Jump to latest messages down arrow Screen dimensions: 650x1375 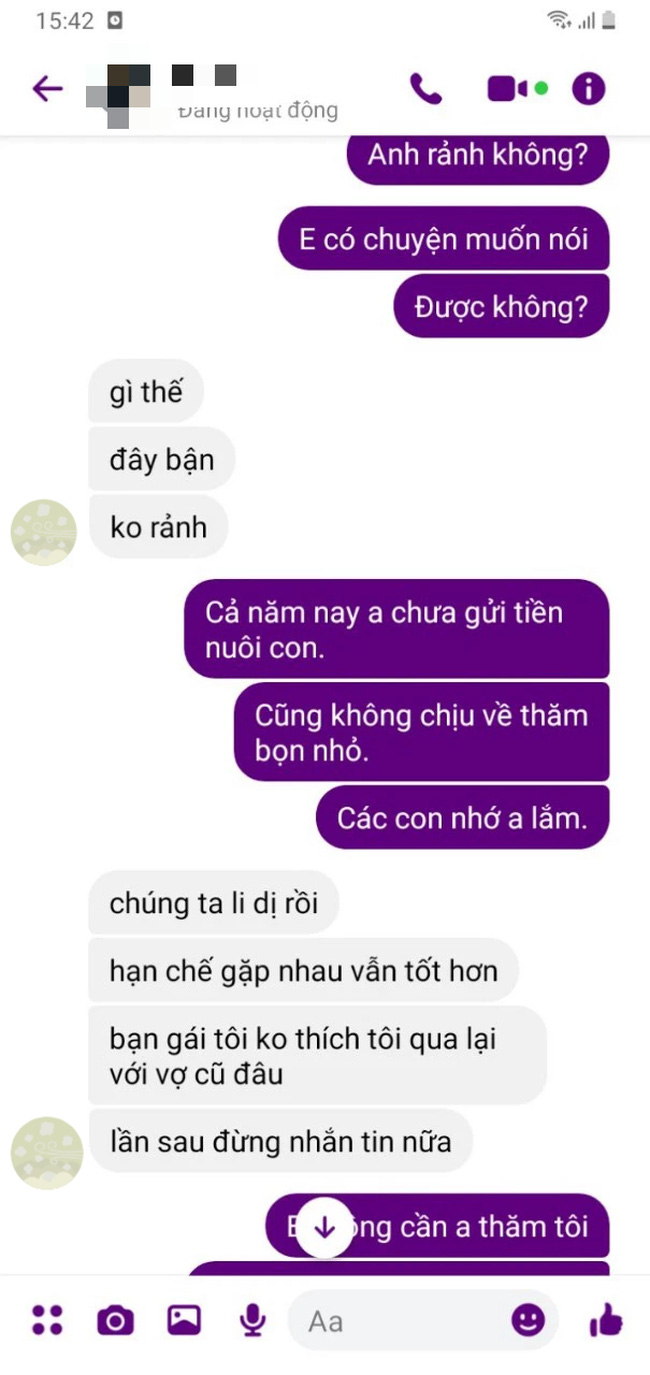coord(323,1227)
